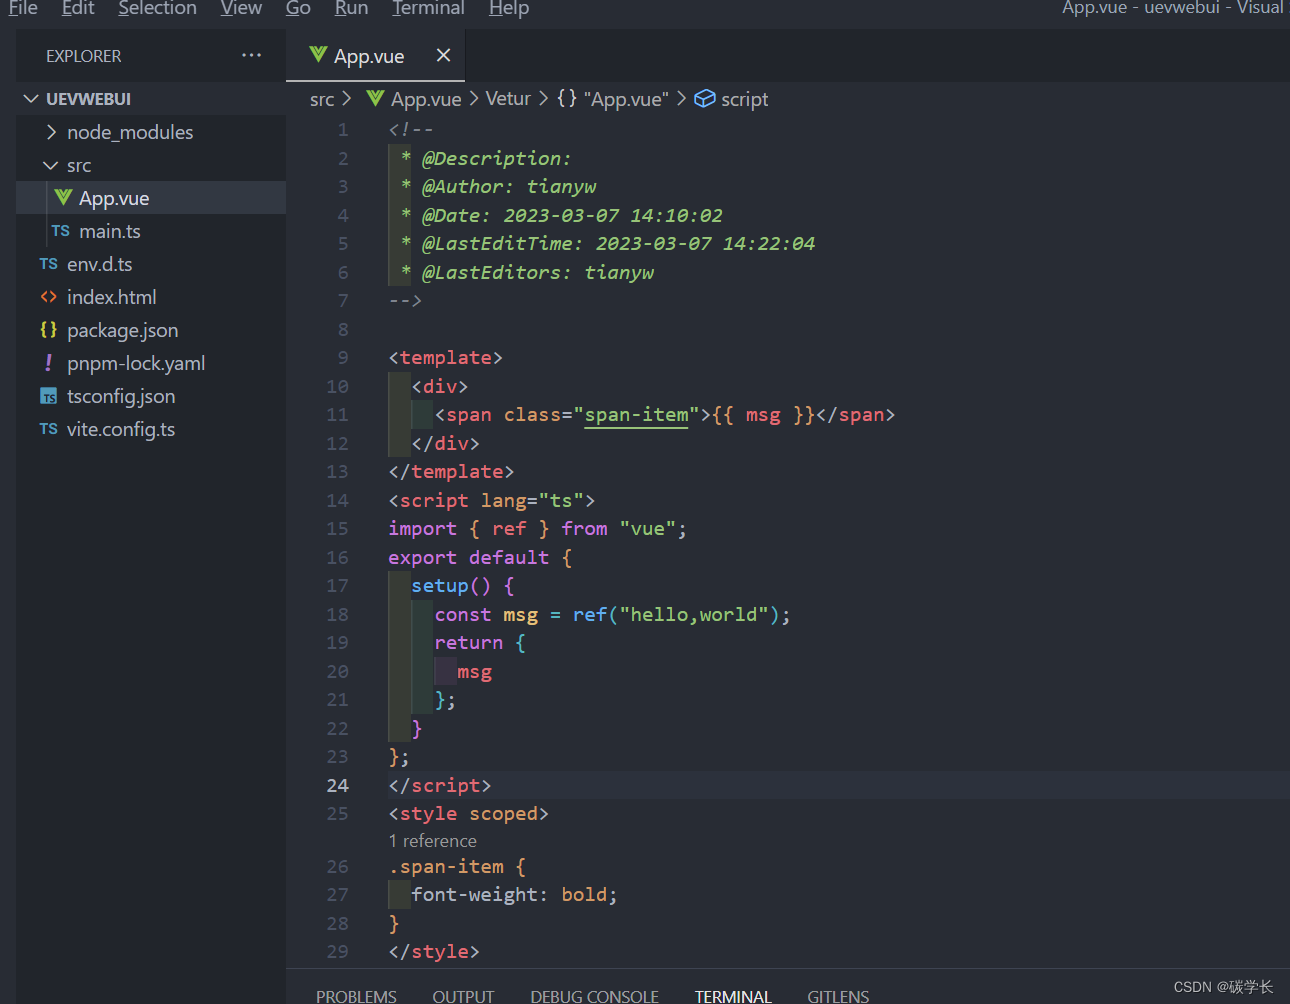Collapse the src folder chevron
This screenshot has height=1004, width=1290.
(x=51, y=165)
